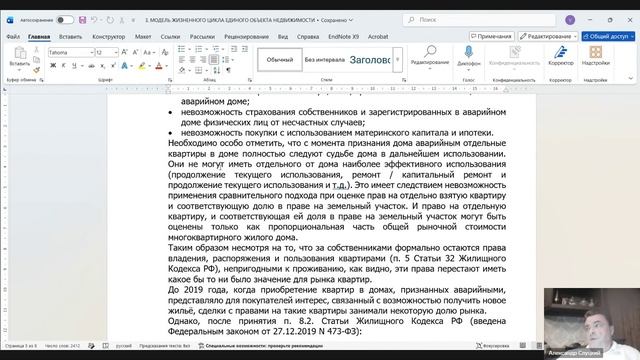Click the word count (Число слов) in status bar
Screen dimensions: 640x360
(x=62, y=346)
